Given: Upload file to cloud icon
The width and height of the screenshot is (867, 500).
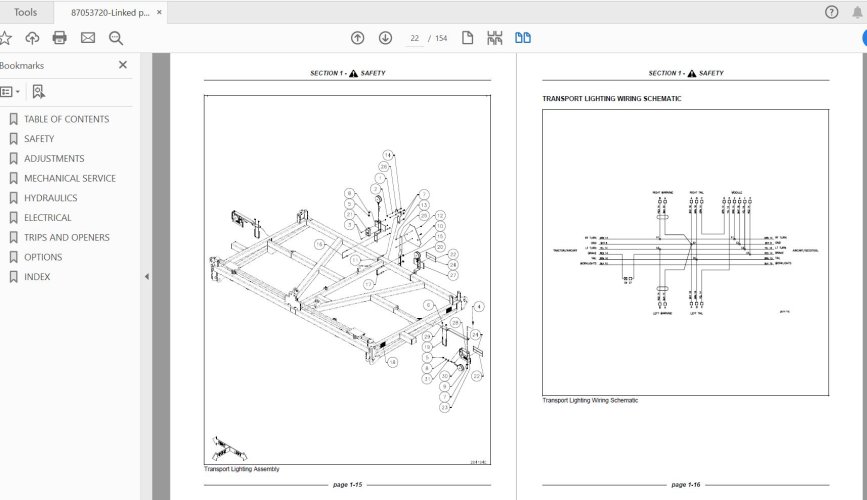Looking at the screenshot, I should tap(32, 38).
